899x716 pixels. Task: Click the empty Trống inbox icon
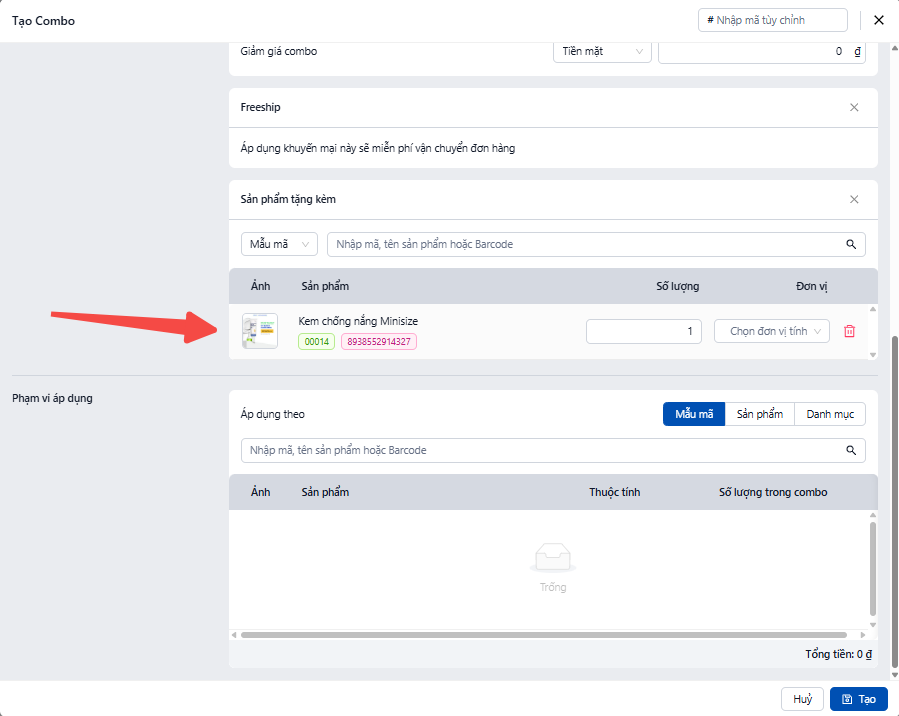click(x=553, y=556)
